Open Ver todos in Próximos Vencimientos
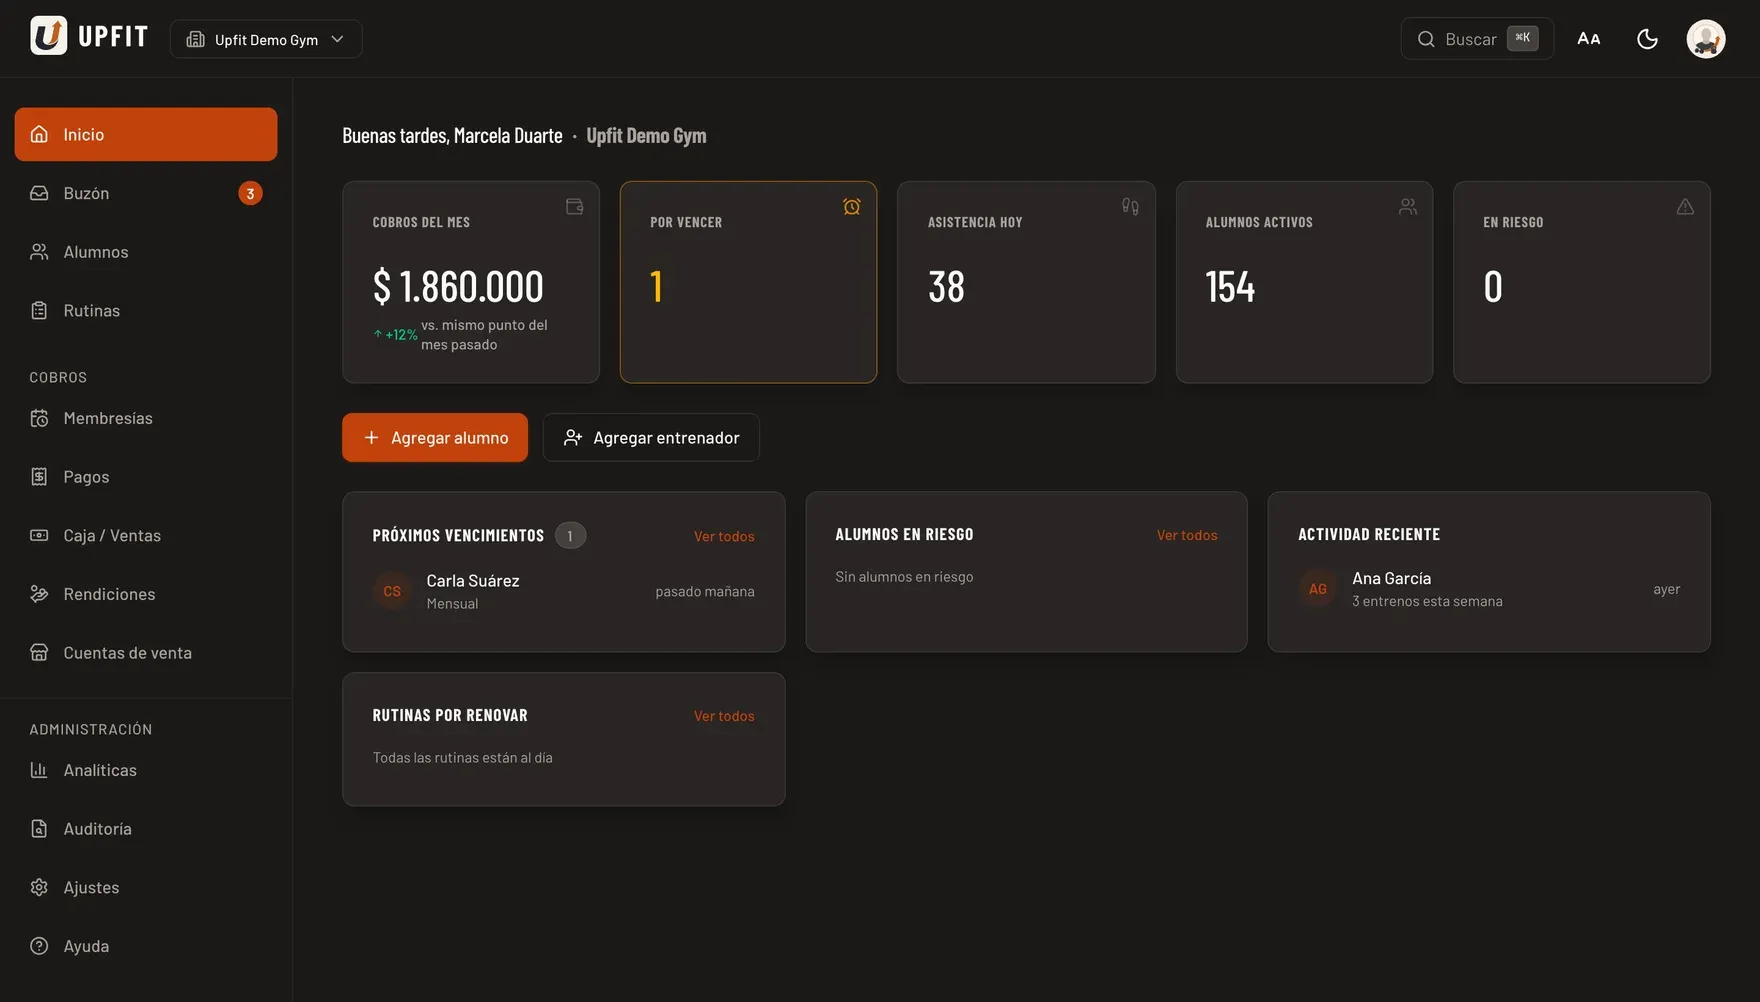The height and width of the screenshot is (1002, 1760). (x=724, y=536)
